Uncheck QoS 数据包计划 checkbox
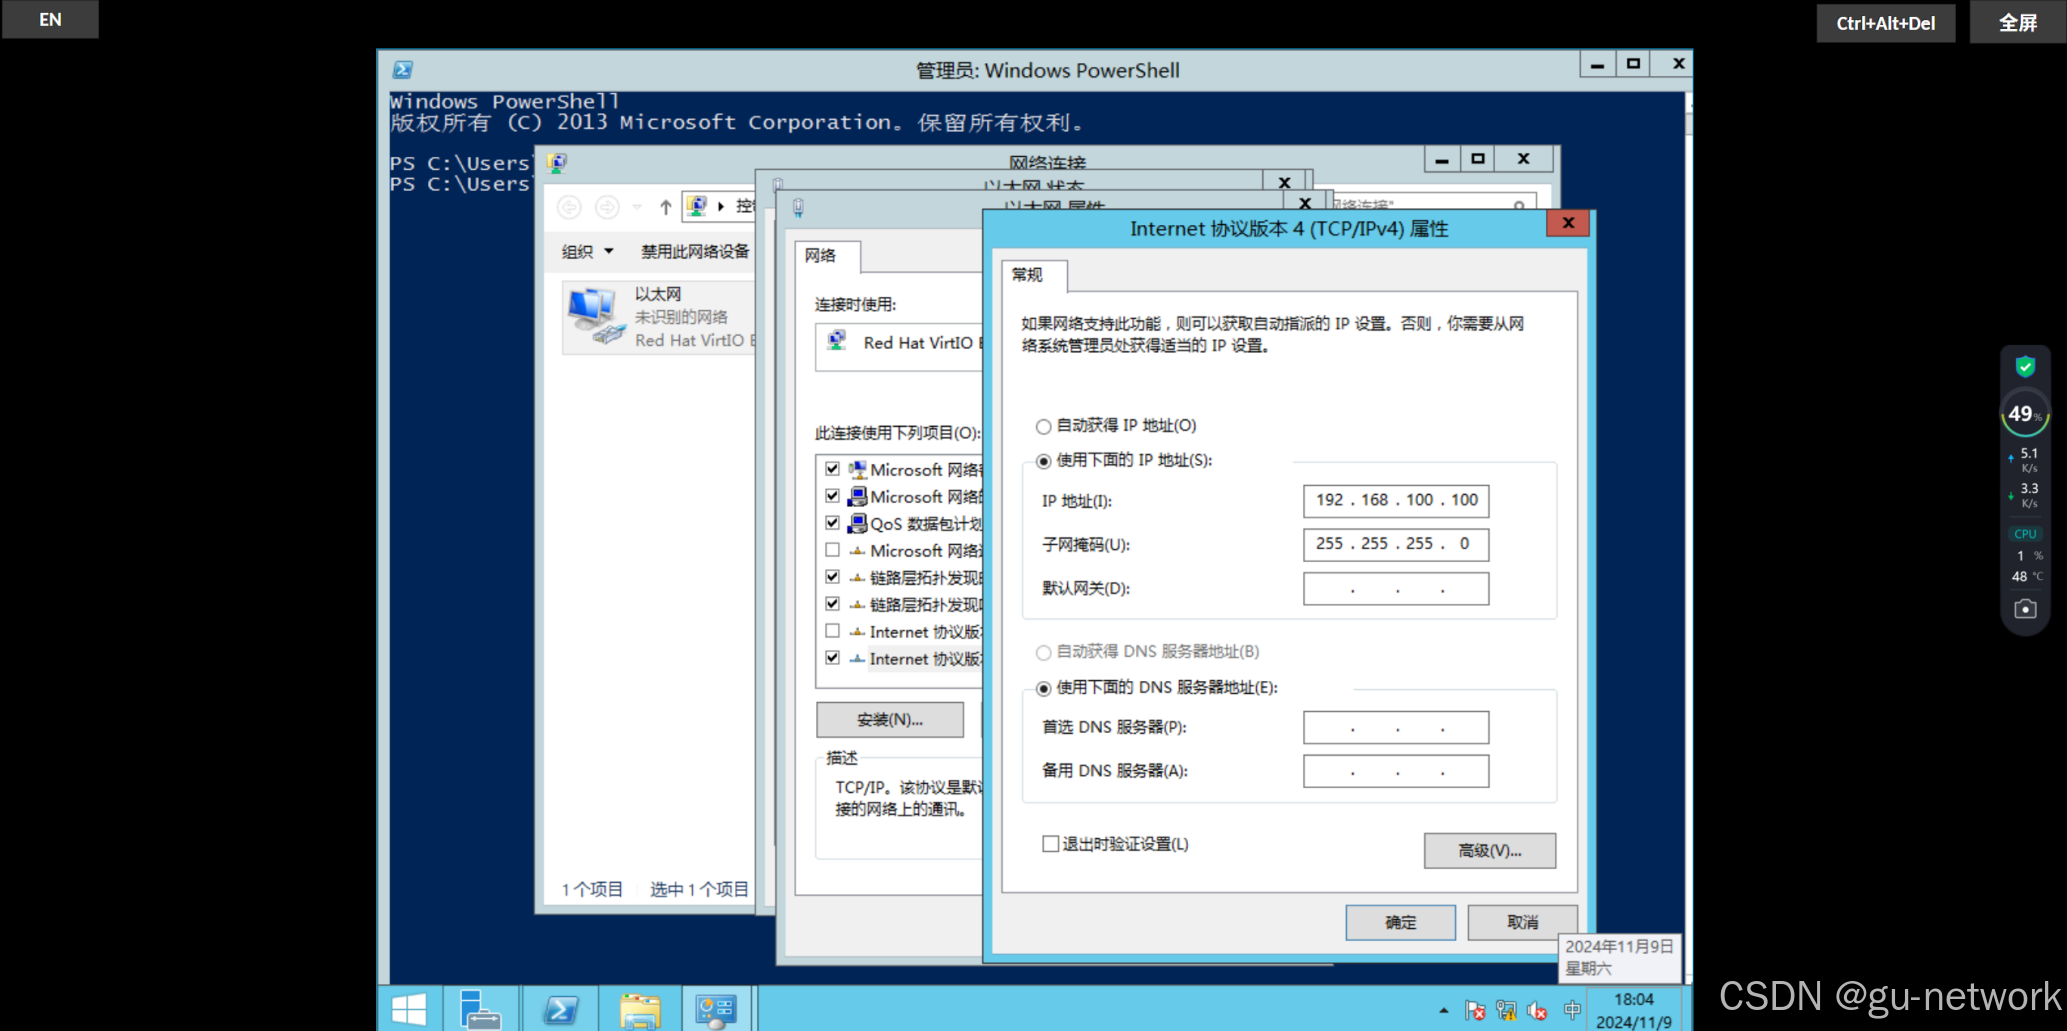Image resolution: width=2067 pixels, height=1031 pixels. point(832,522)
